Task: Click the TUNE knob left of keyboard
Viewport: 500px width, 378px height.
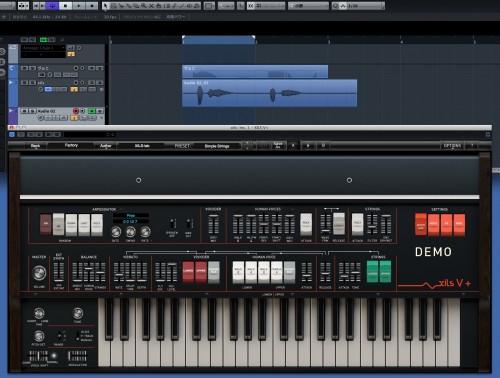Action: point(78,313)
